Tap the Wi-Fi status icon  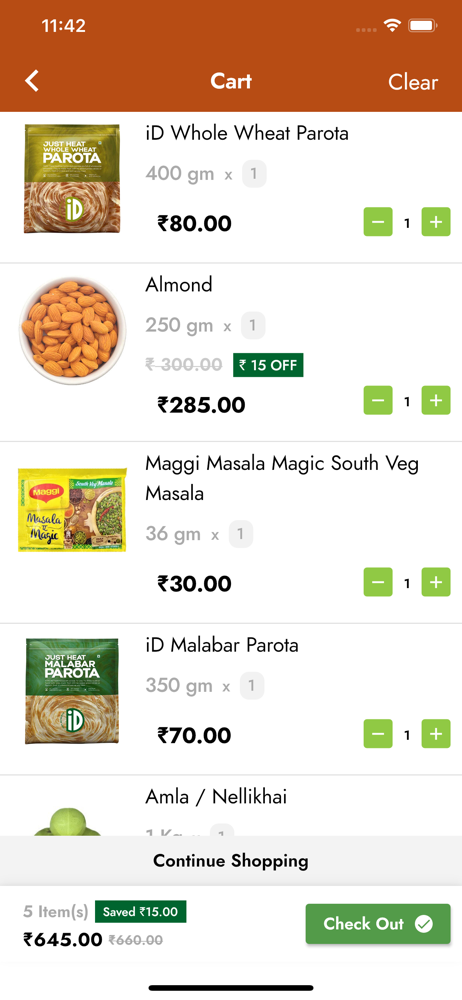[391, 26]
